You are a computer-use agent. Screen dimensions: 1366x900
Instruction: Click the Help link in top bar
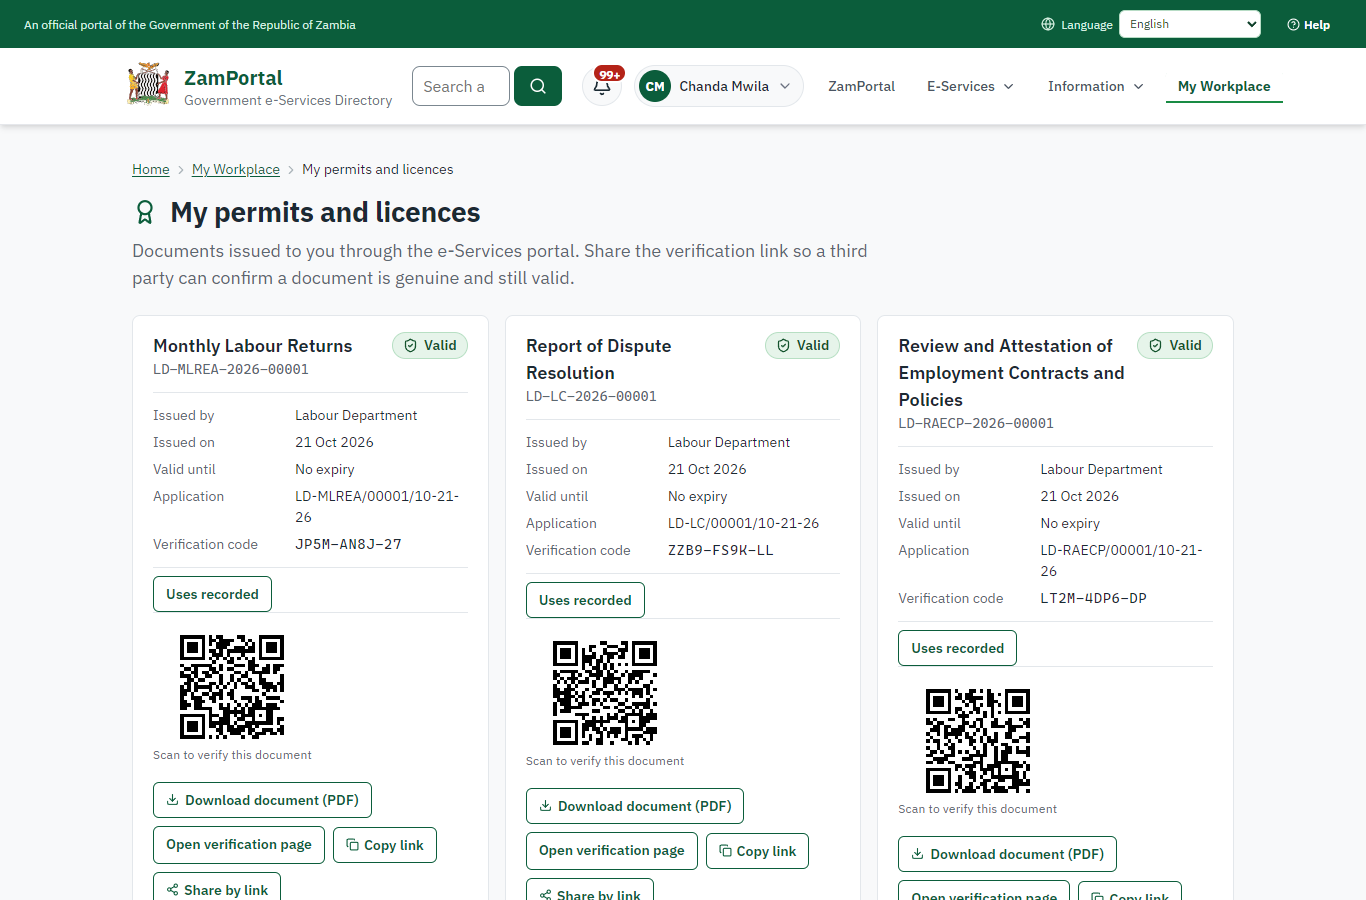click(x=1308, y=25)
